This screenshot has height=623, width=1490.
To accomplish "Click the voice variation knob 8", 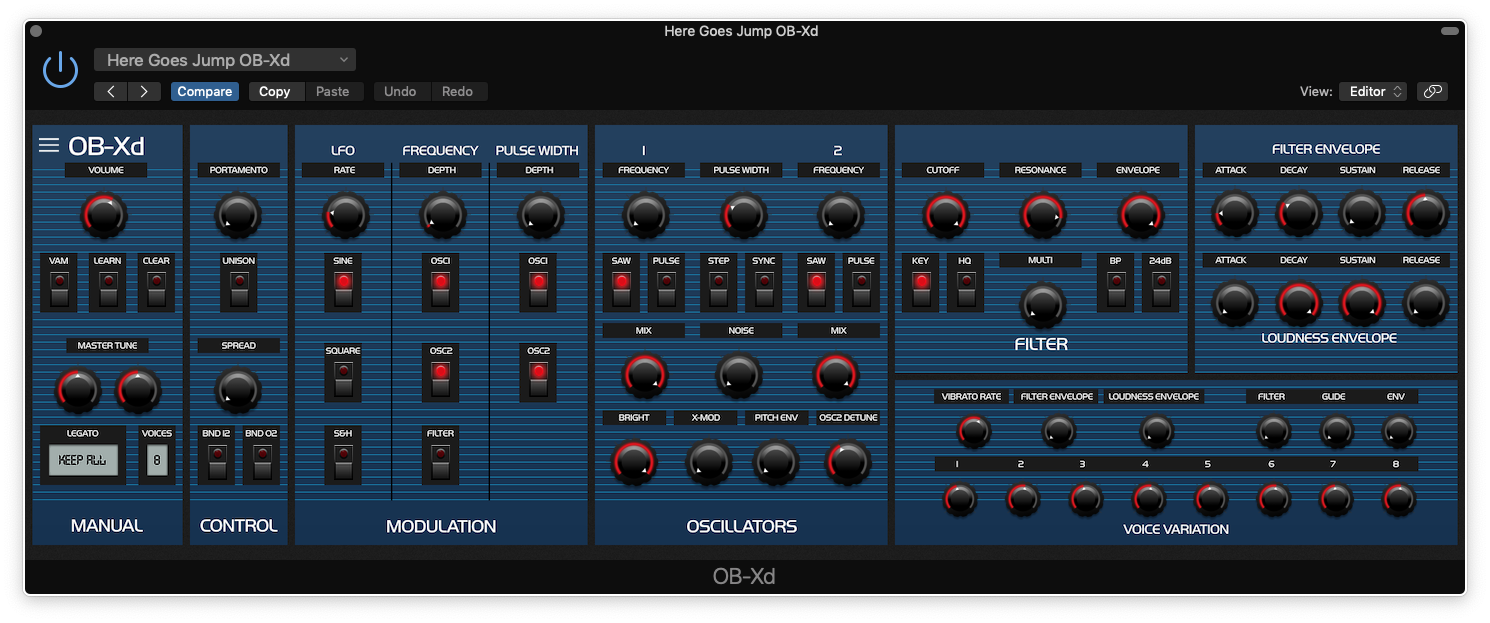I will point(1398,499).
